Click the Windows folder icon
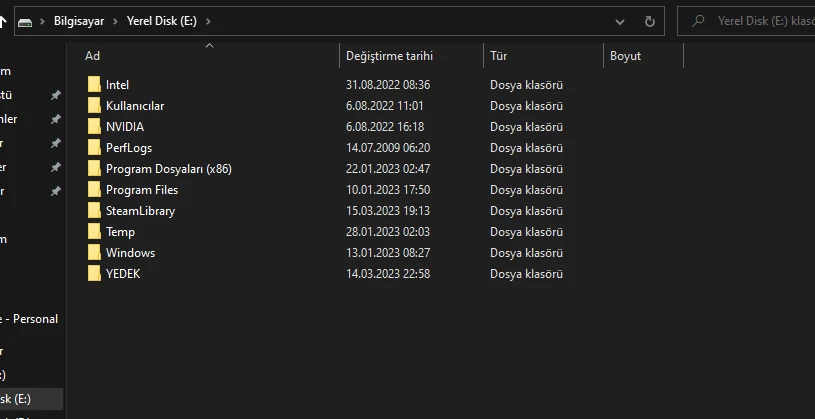The height and width of the screenshot is (419, 815). click(x=94, y=253)
